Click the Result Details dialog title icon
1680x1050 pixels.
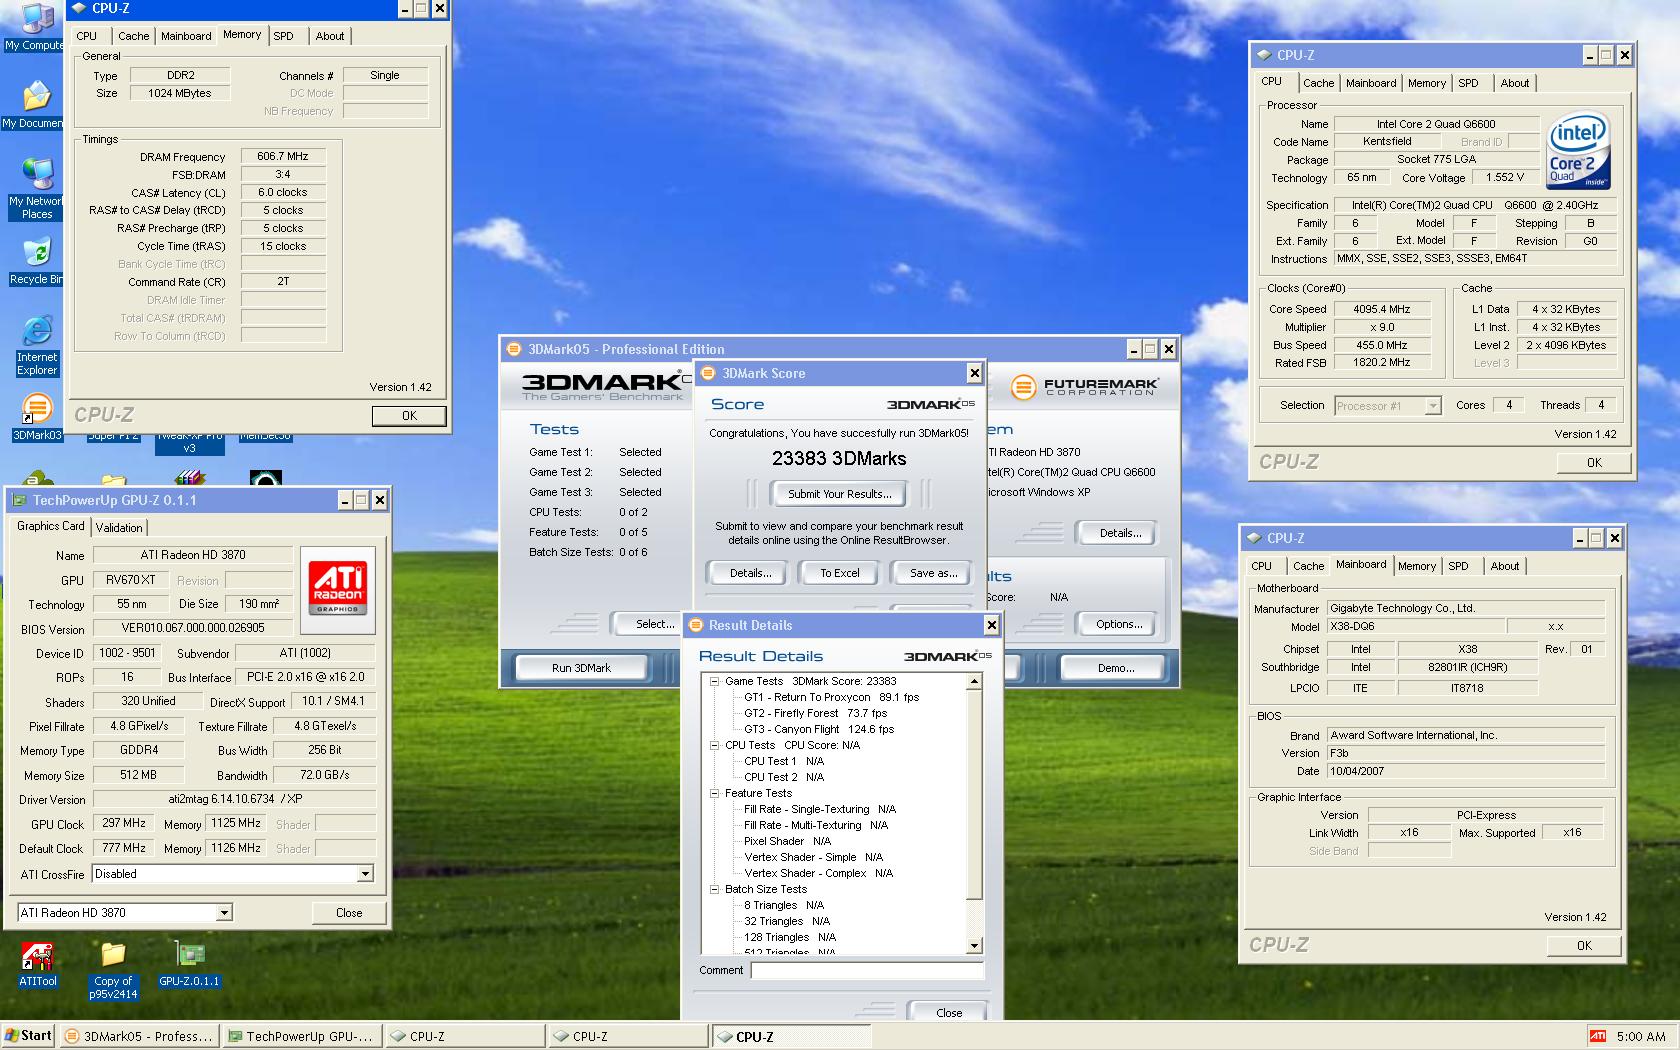coord(695,625)
